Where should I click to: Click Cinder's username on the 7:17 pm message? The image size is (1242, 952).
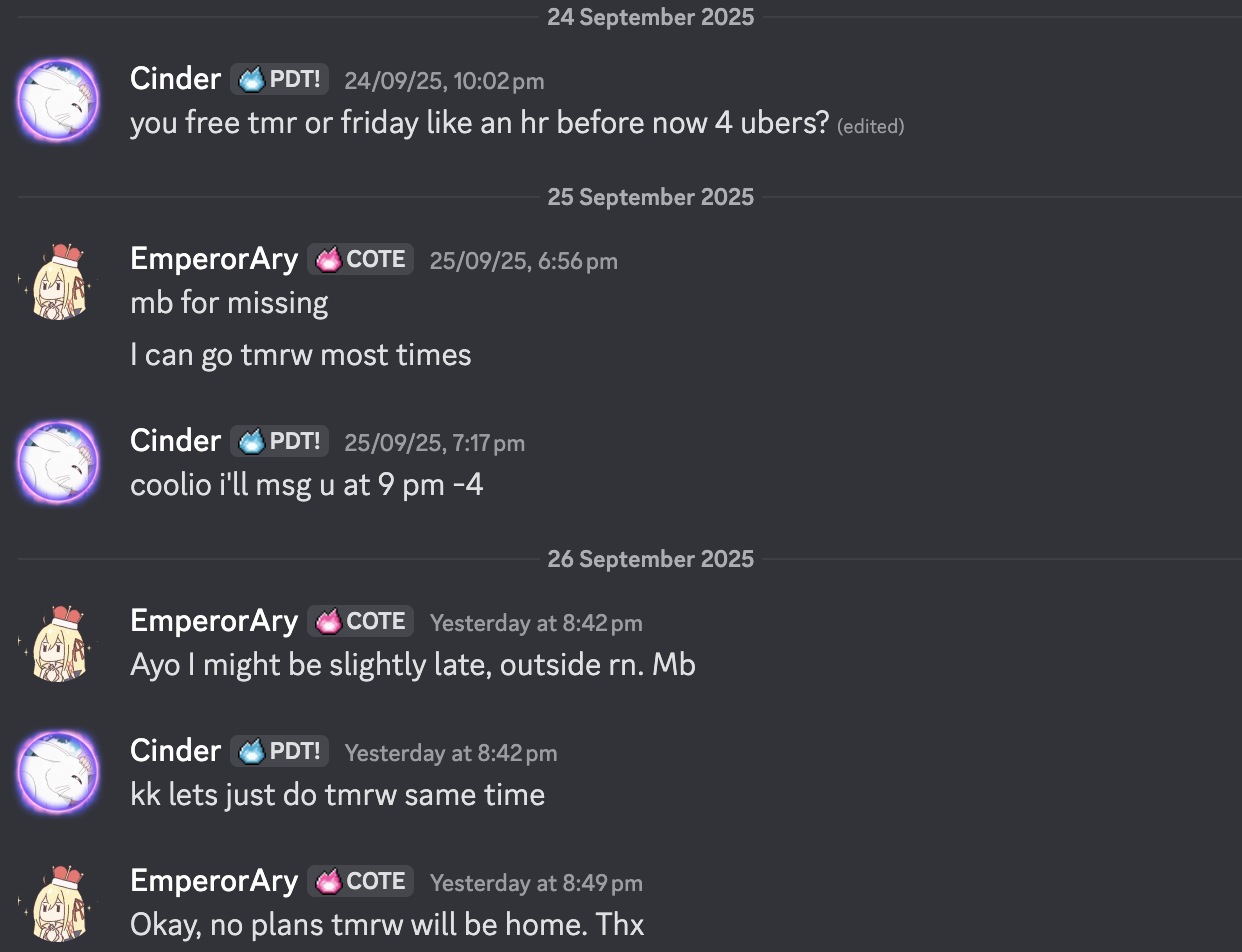[175, 441]
